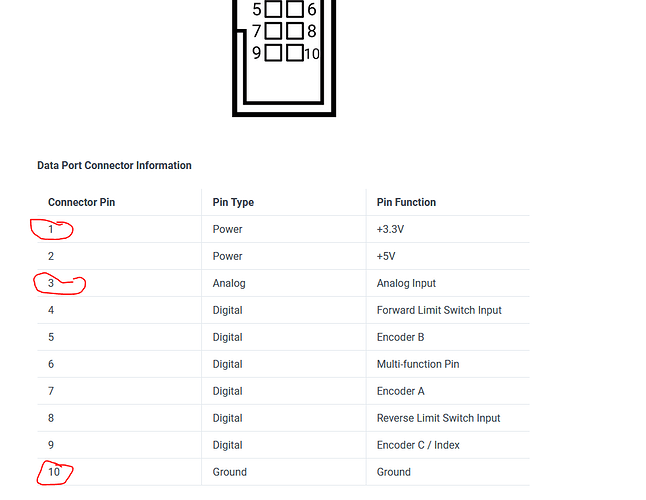This screenshot has width=646, height=500.
Task: Click pin 8 square in connector diagram
Action: click(x=295, y=31)
